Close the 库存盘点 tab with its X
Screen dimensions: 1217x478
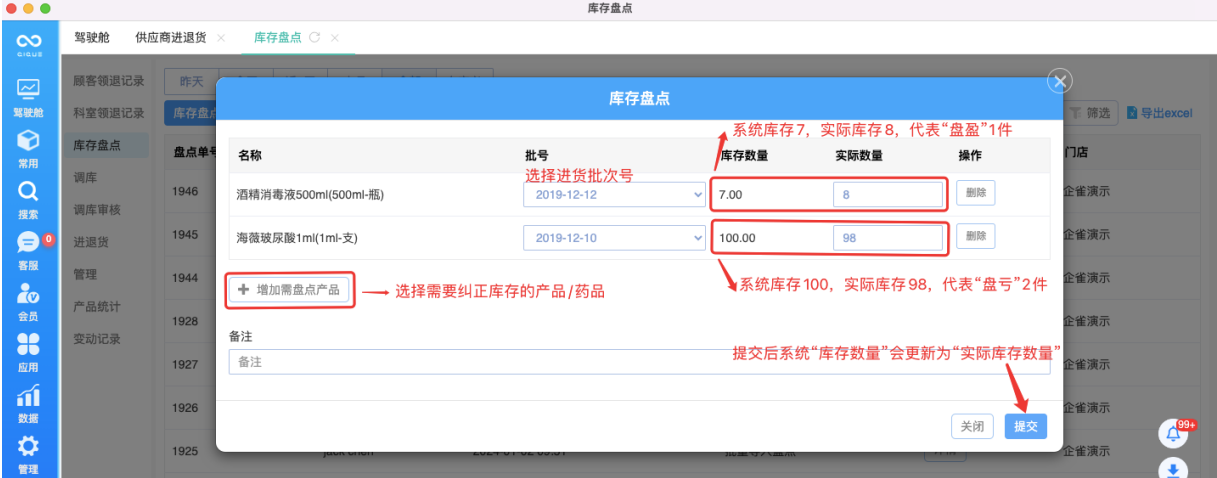(335, 37)
